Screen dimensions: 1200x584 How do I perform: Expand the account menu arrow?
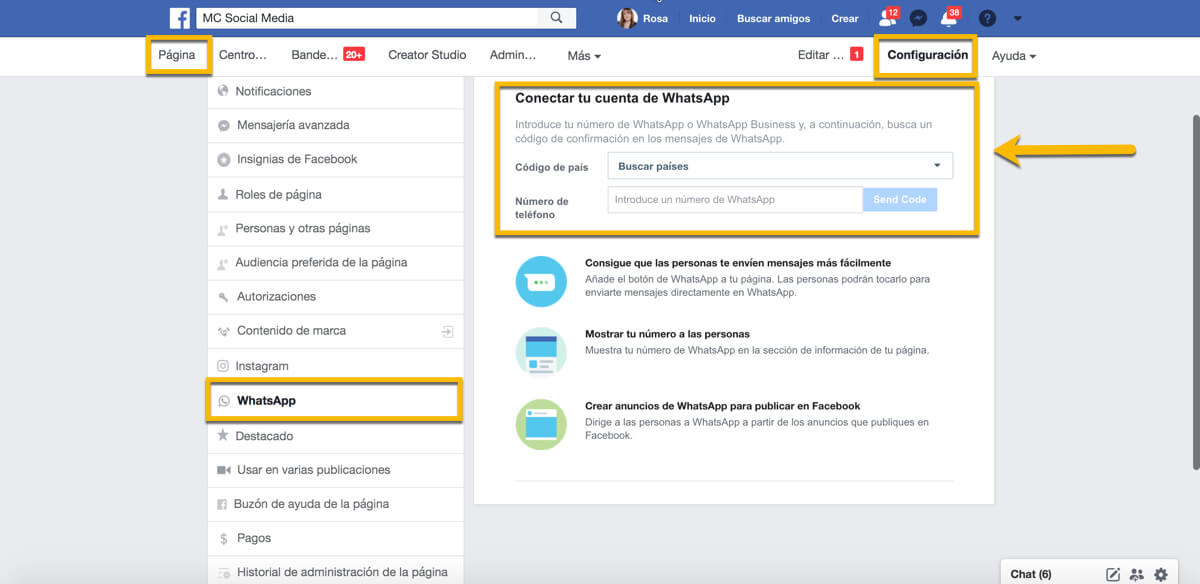[1018, 18]
